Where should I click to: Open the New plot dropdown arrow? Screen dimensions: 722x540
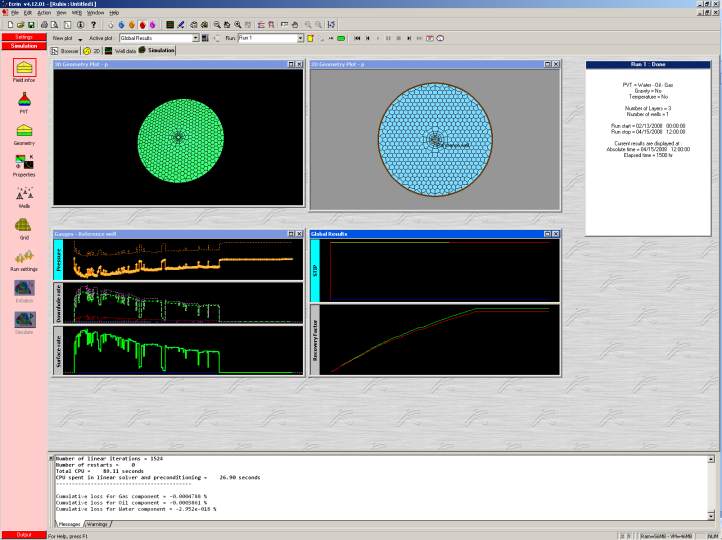click(x=80, y=39)
